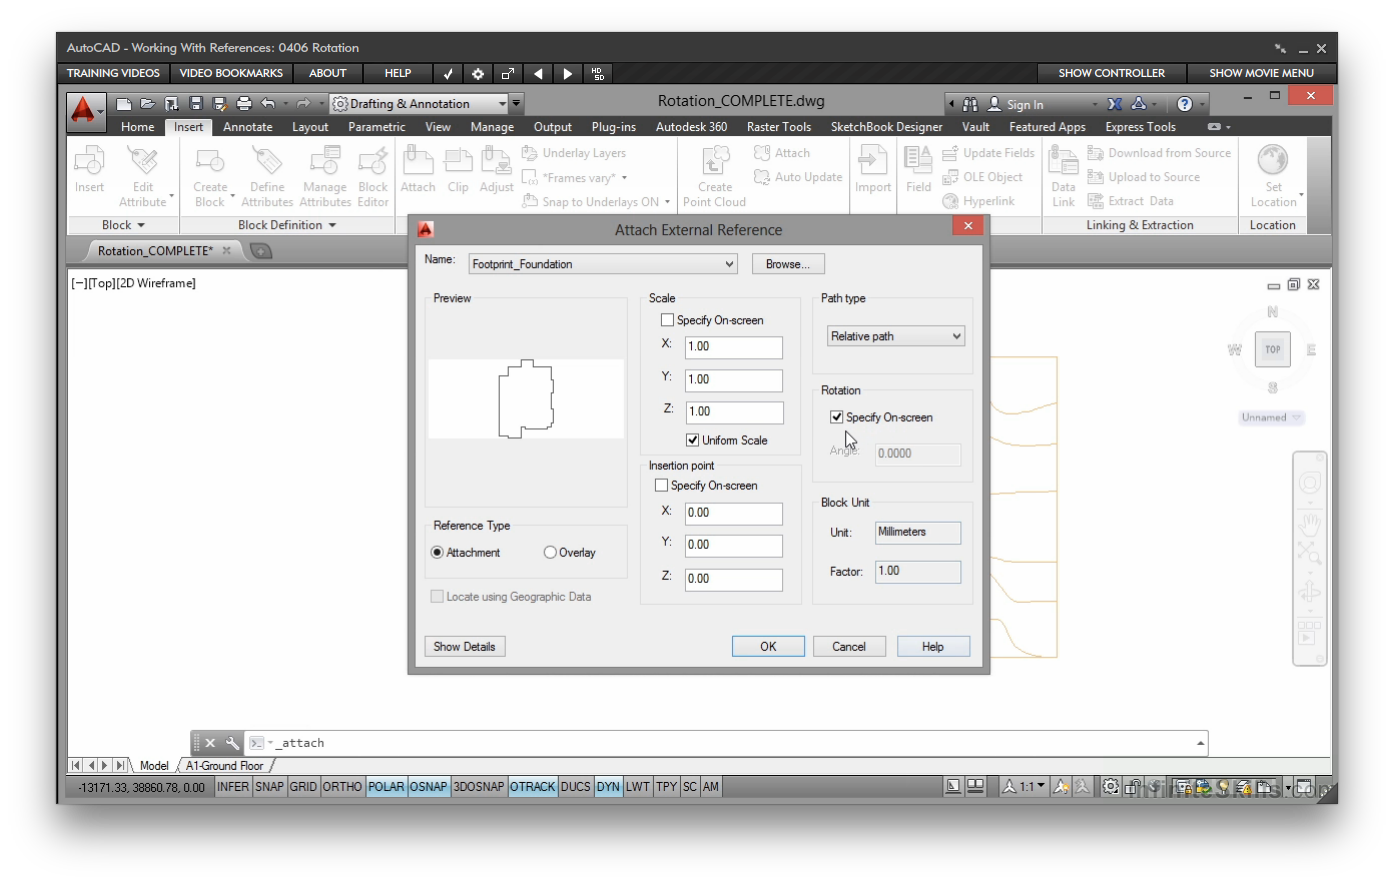Image resolution: width=1394 pixels, height=884 pixels.
Task: Click the Cancel button
Action: pyautogui.click(x=849, y=646)
